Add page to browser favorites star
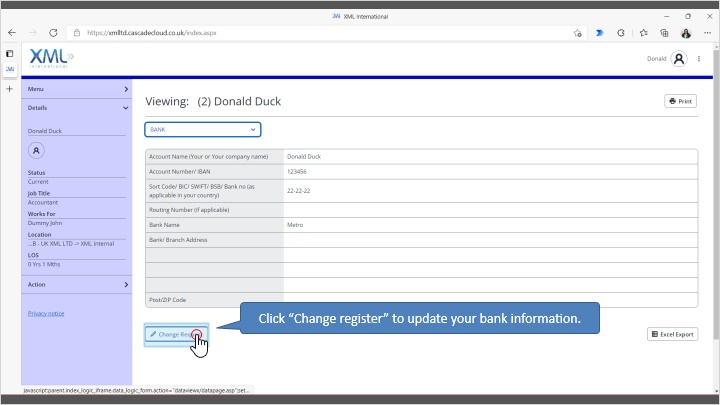Image resolution: width=720 pixels, height=405 pixels. (578, 32)
